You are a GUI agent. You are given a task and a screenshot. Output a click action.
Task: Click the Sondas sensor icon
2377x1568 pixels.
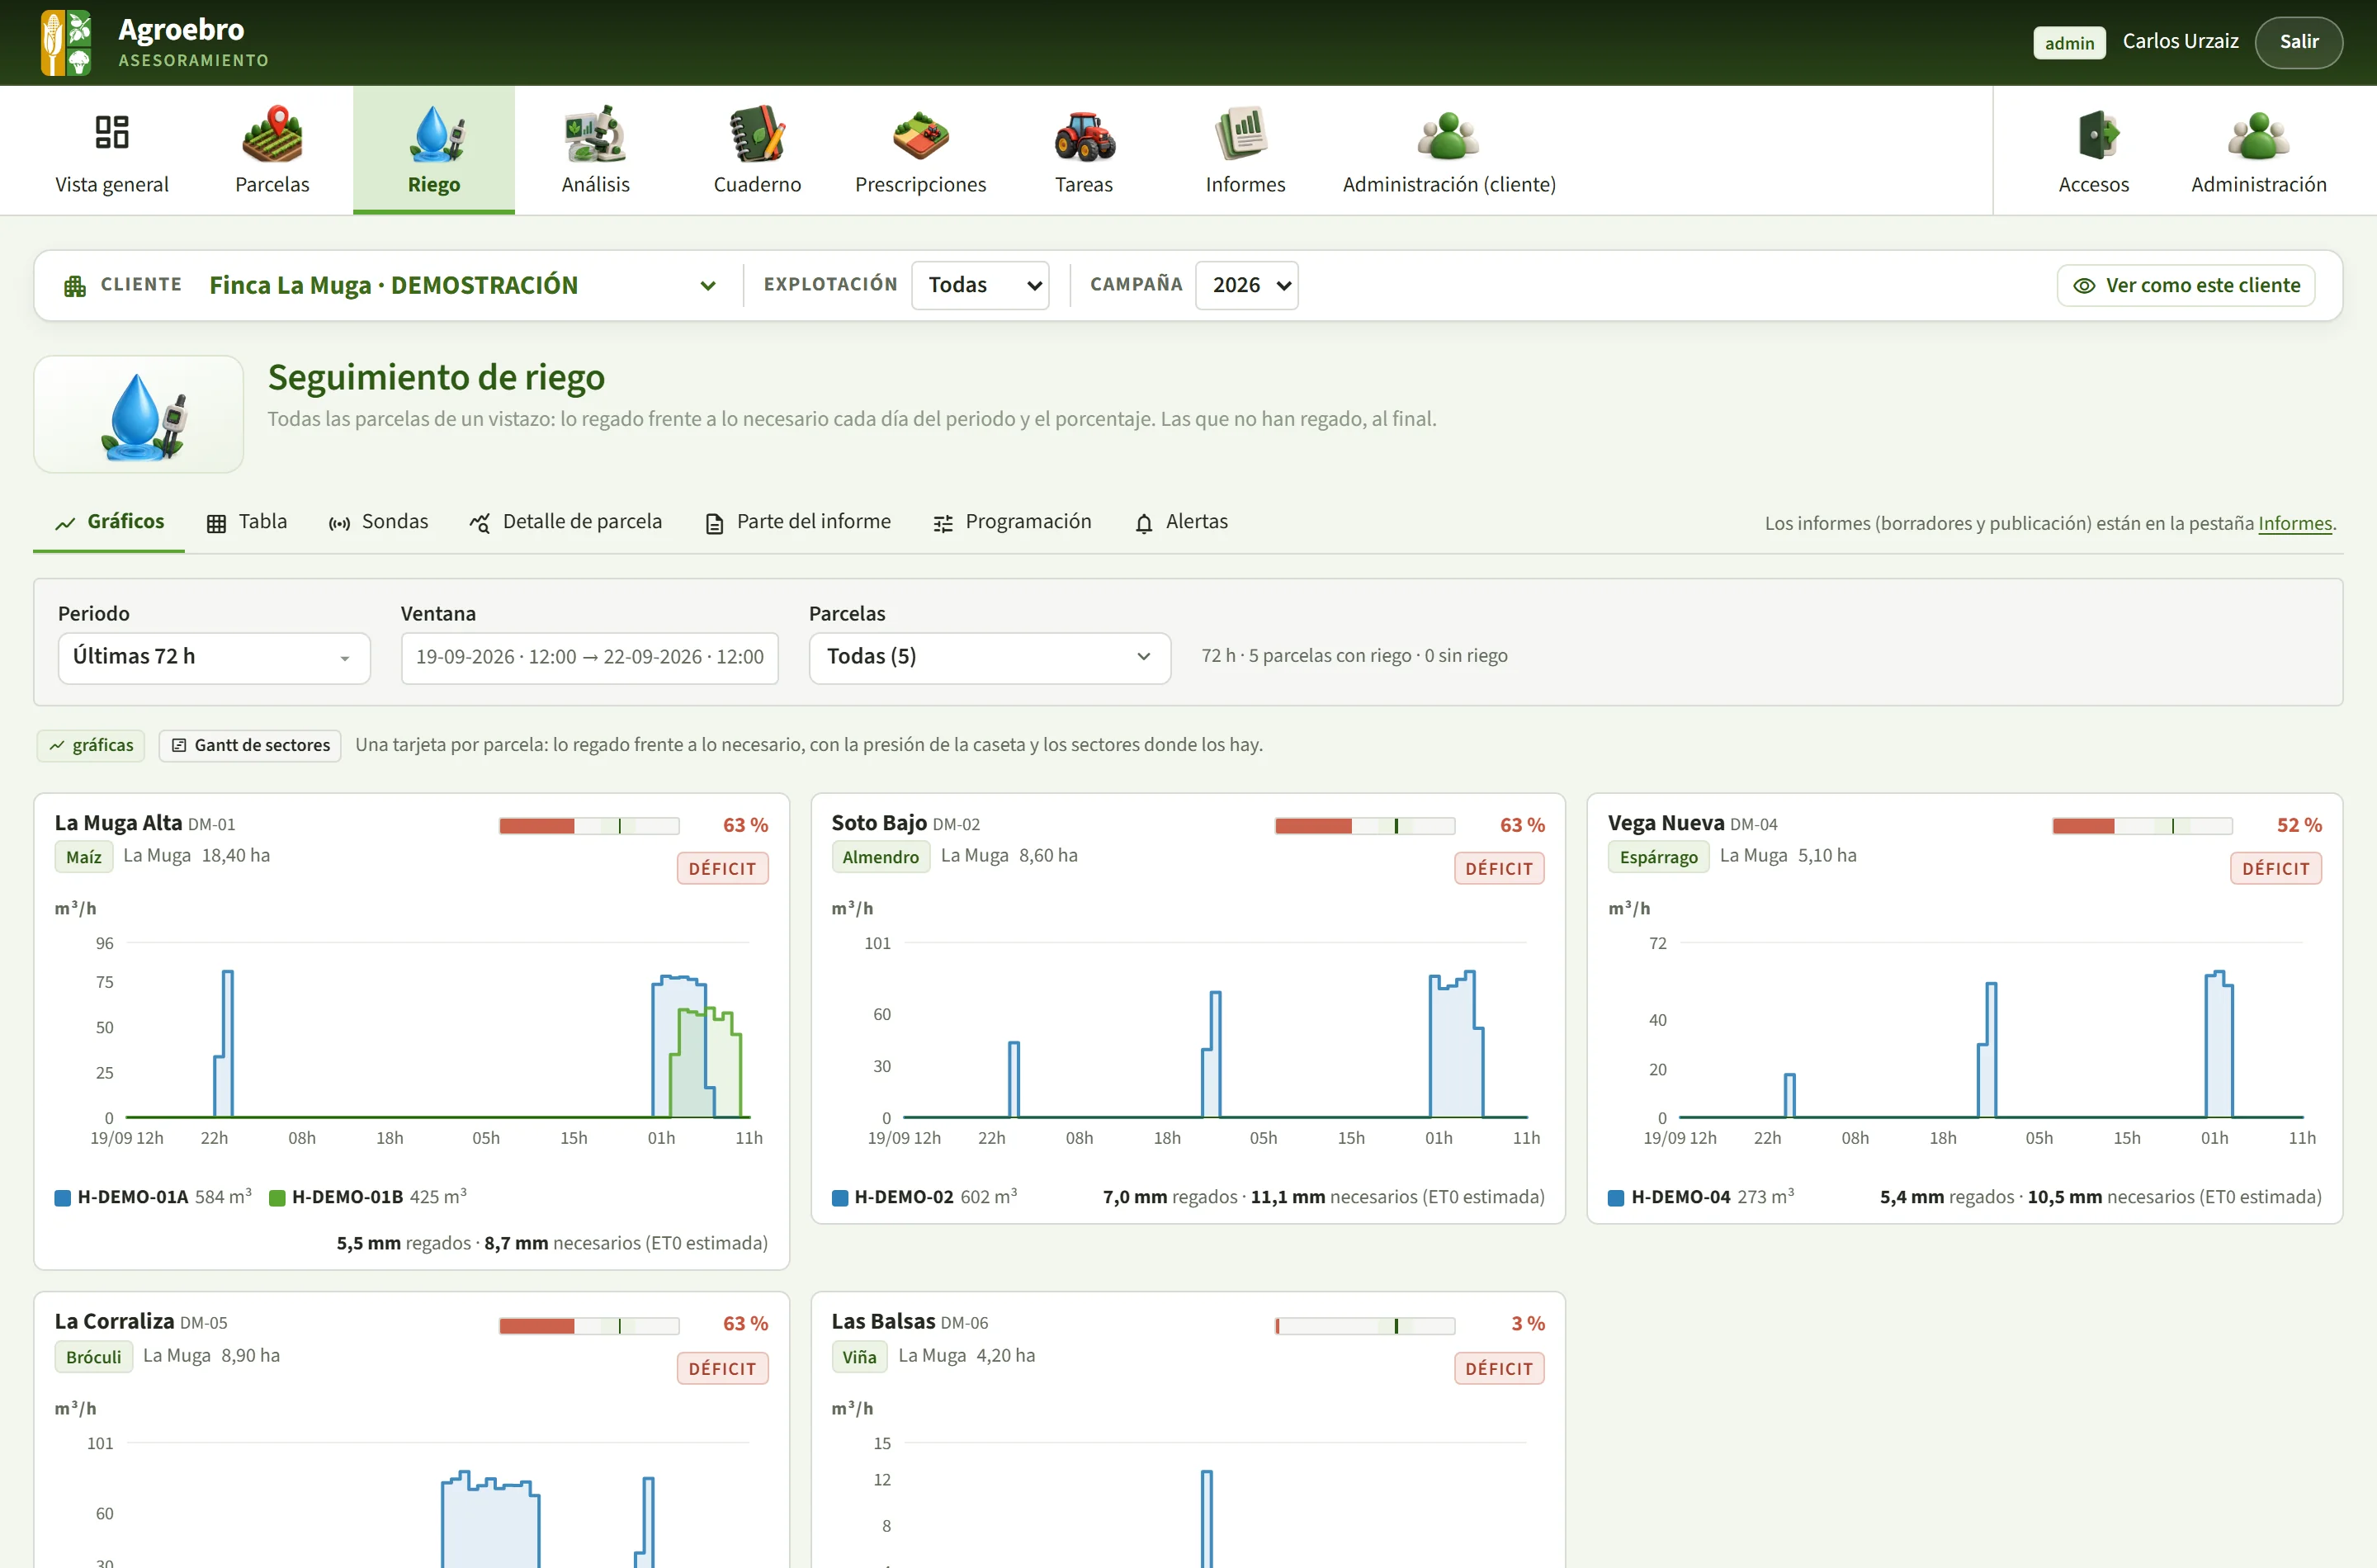[x=340, y=523]
